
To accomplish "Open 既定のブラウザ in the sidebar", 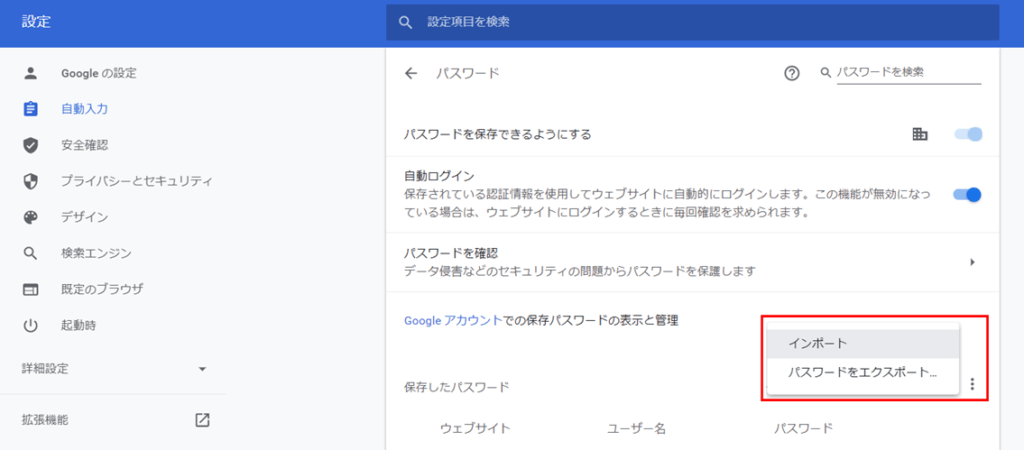I will pyautogui.click(x=102, y=289).
